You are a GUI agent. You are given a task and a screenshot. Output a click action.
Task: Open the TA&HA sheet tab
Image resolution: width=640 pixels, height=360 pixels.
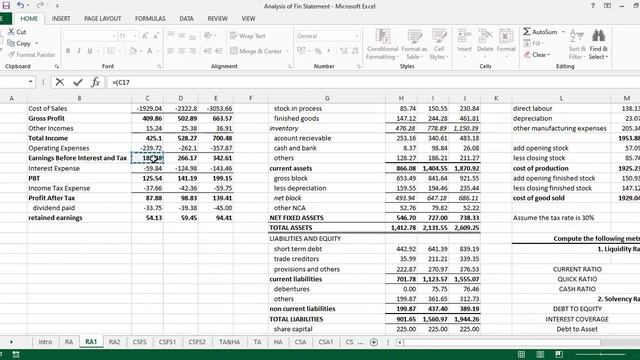tap(229, 342)
